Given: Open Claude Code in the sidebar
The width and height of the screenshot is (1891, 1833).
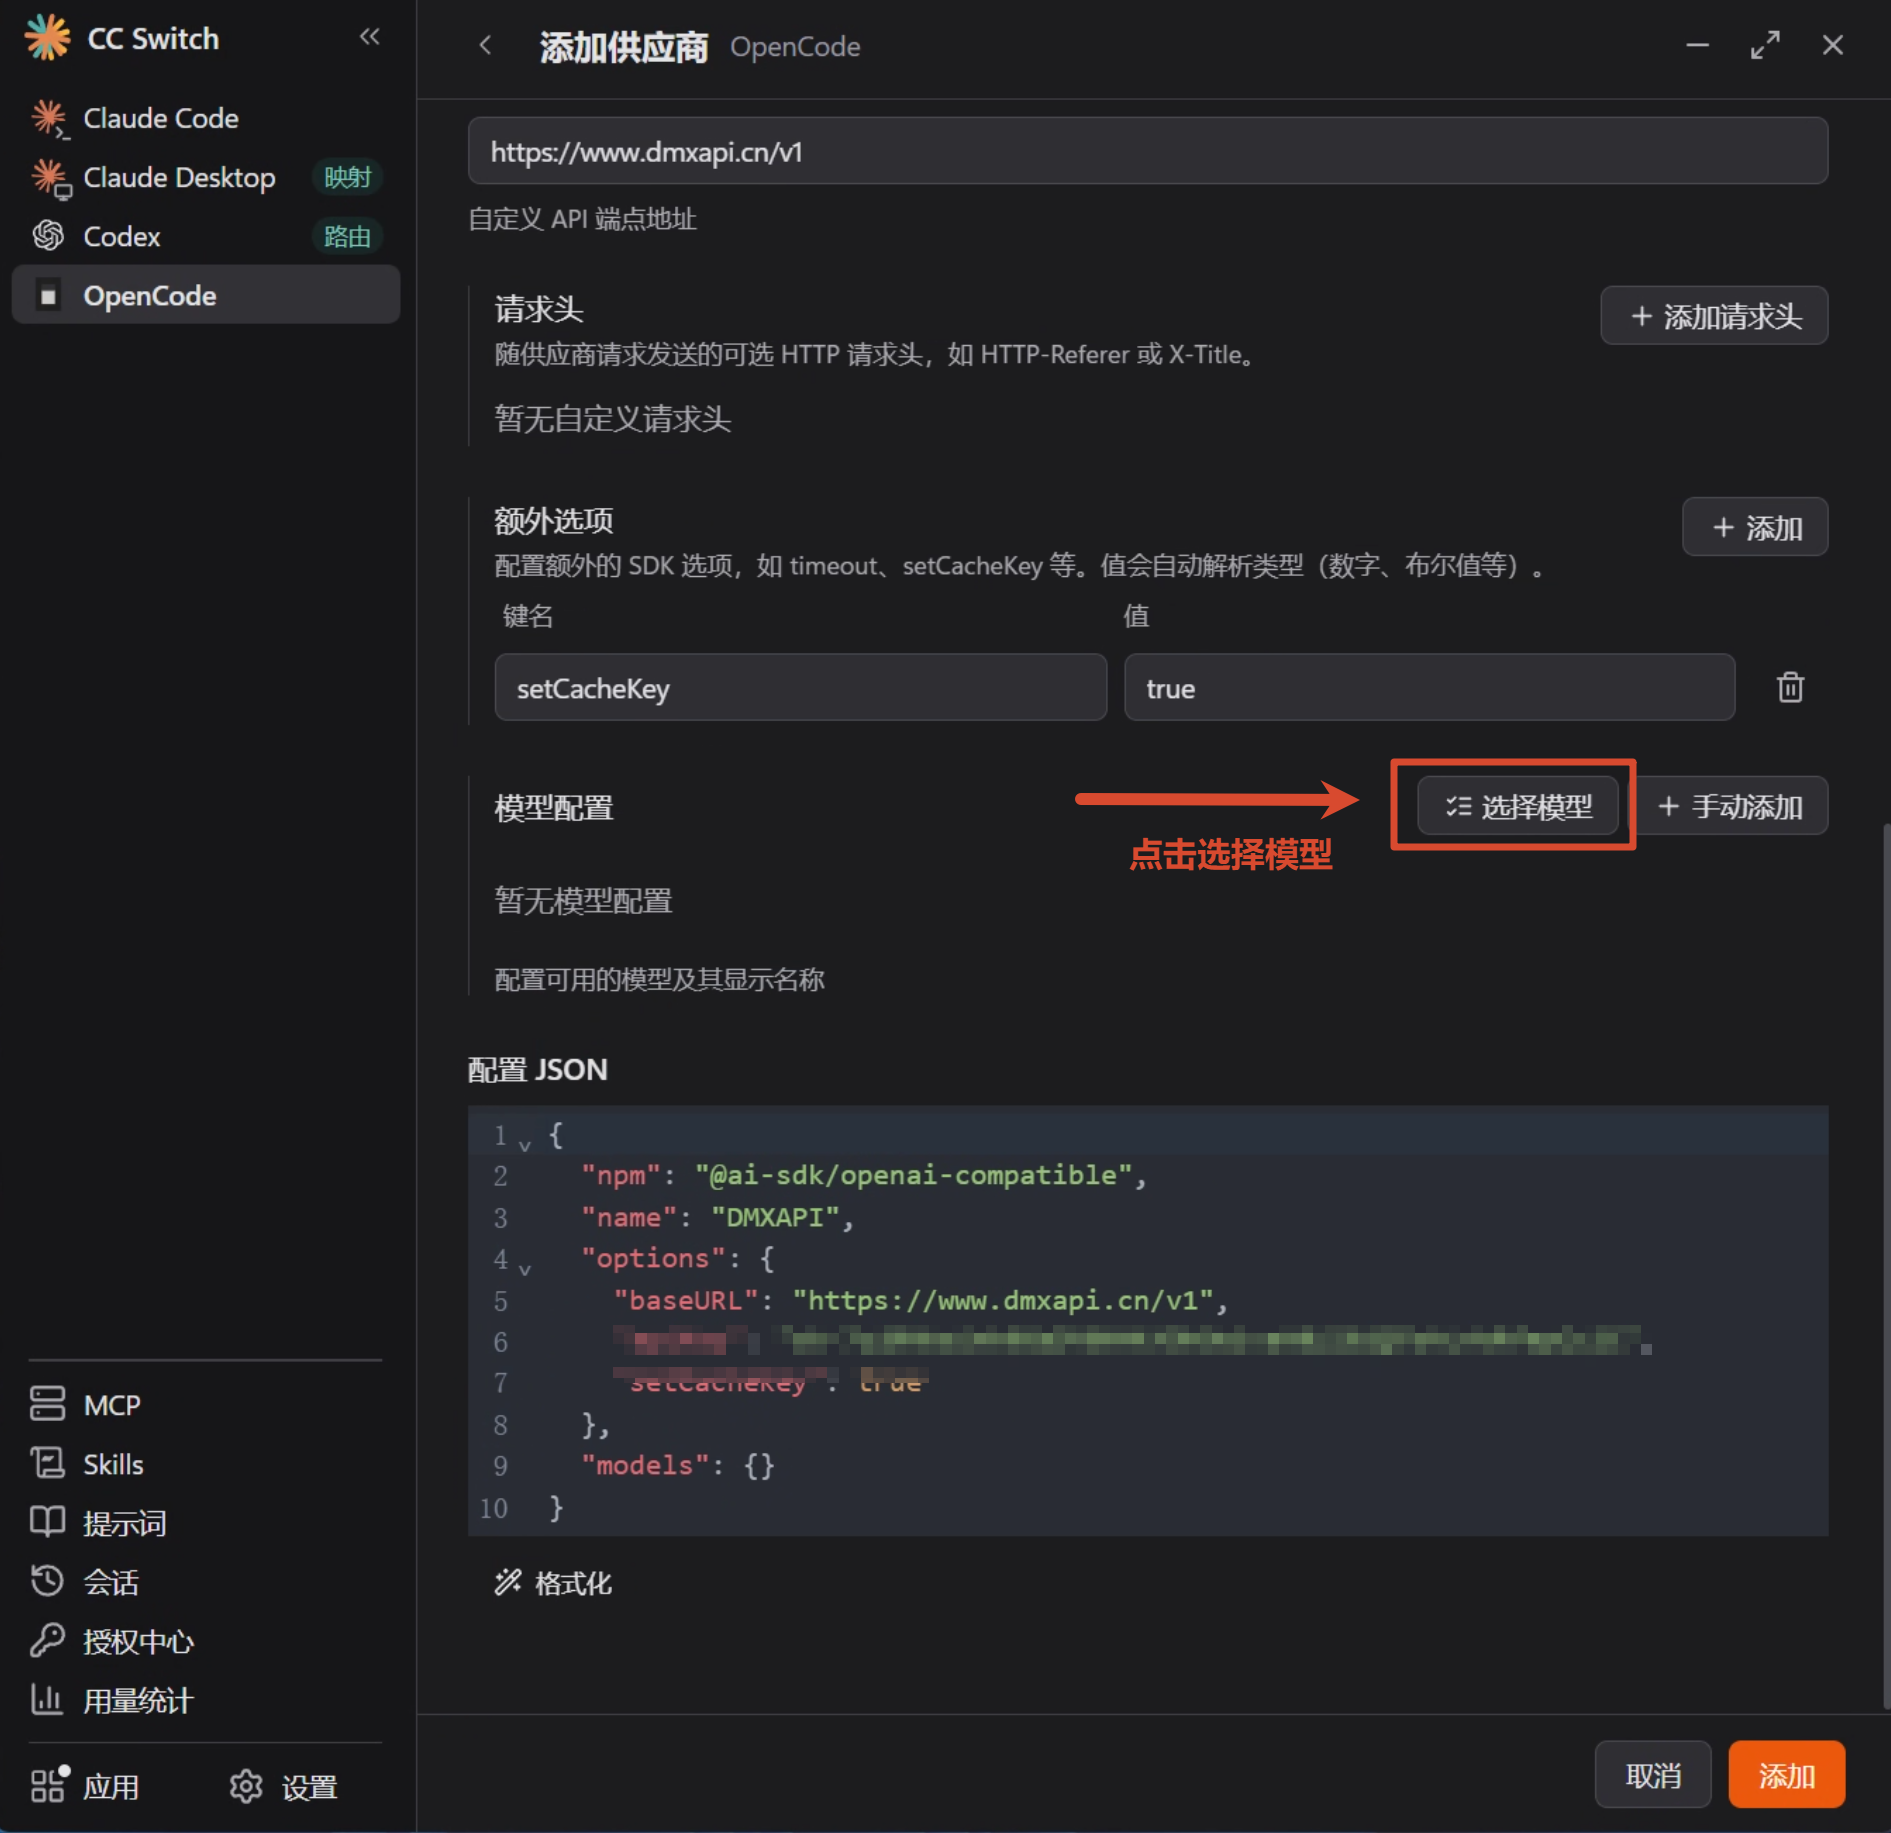Looking at the screenshot, I should click(x=205, y=118).
